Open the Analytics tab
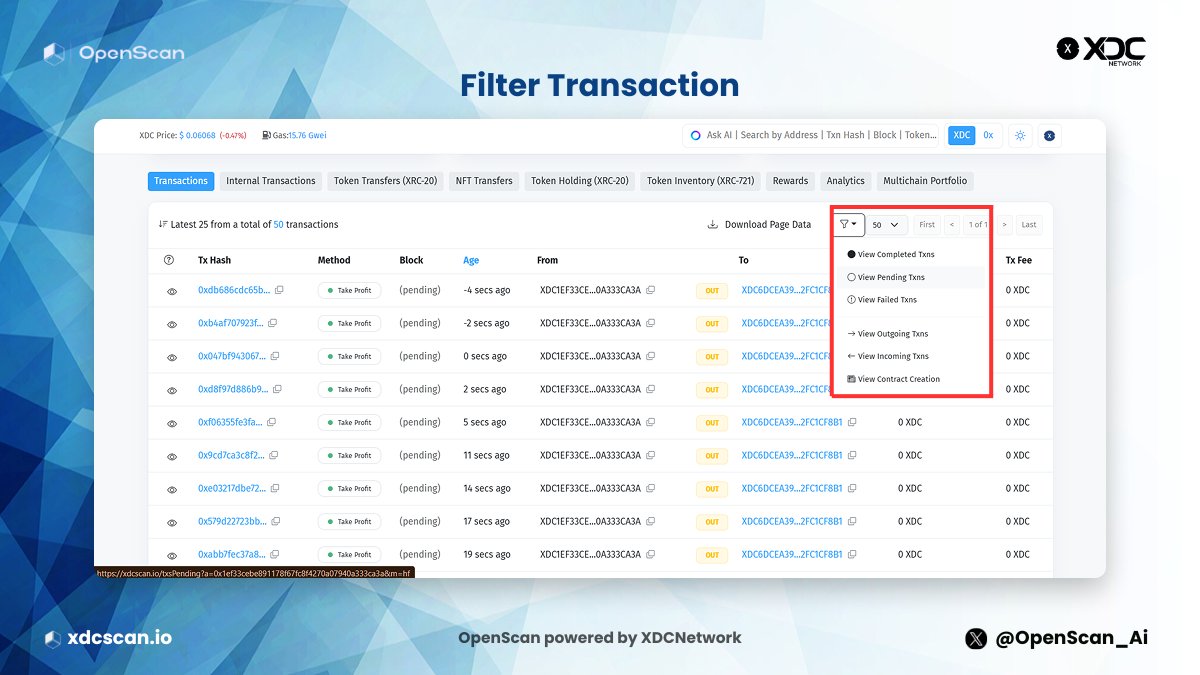Image resolution: width=1200 pixels, height=675 pixels. [x=845, y=181]
